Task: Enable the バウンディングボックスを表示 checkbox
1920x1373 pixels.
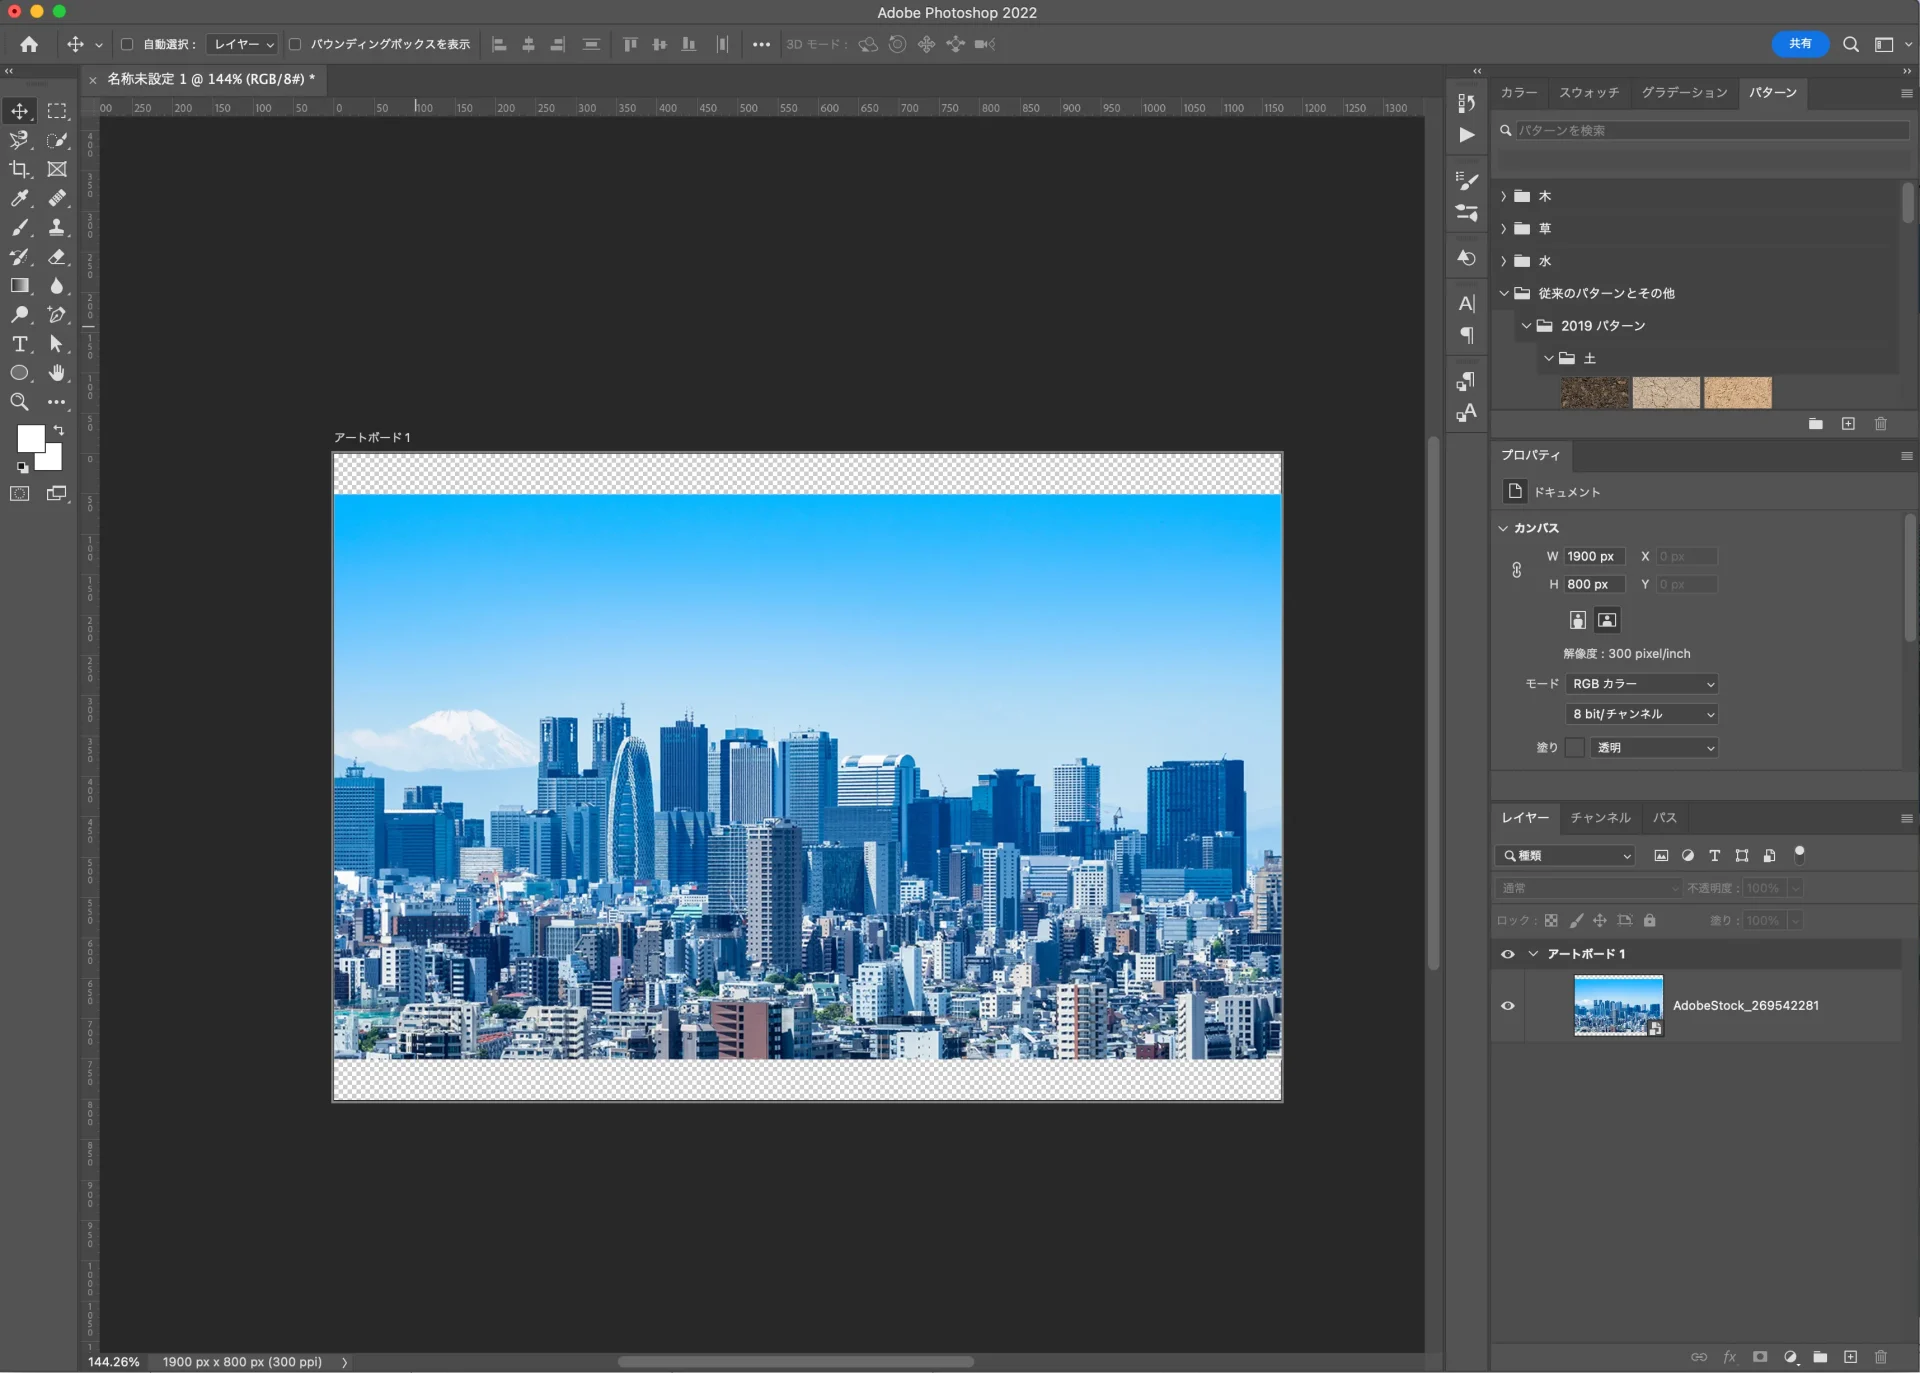Action: point(295,44)
